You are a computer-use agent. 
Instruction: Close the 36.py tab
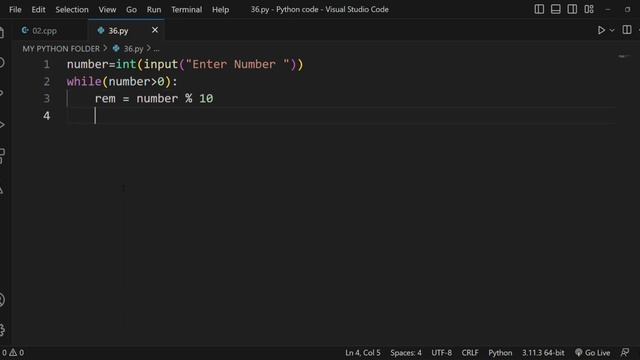pyautogui.click(x=155, y=30)
